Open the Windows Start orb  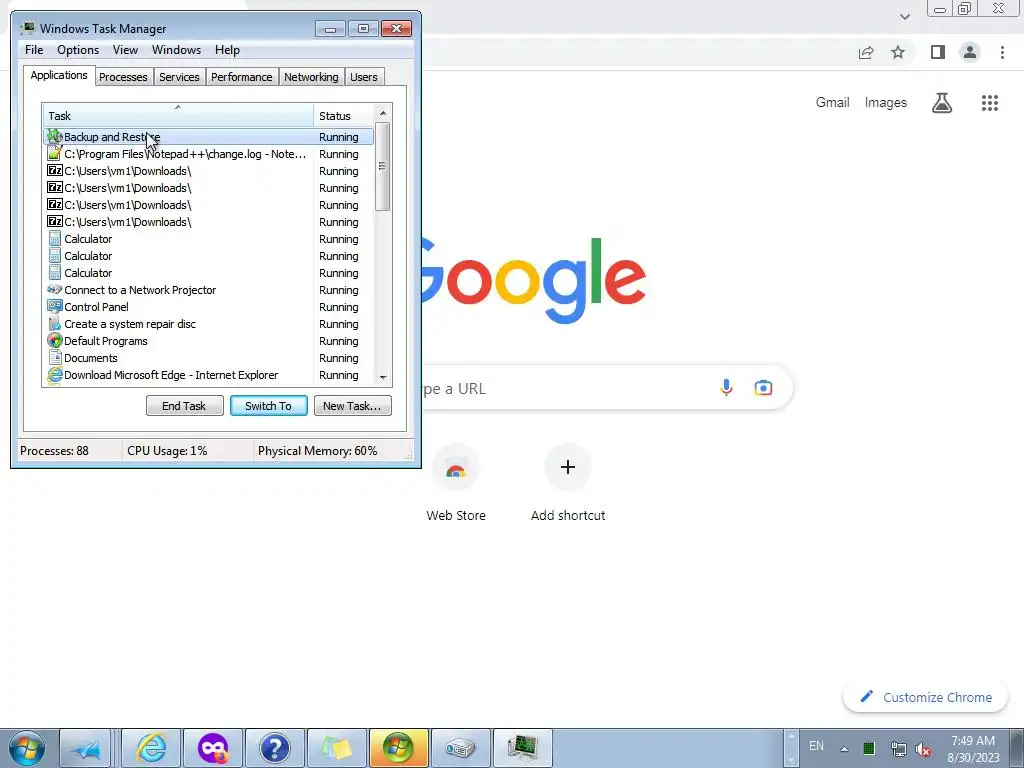tap(27, 748)
